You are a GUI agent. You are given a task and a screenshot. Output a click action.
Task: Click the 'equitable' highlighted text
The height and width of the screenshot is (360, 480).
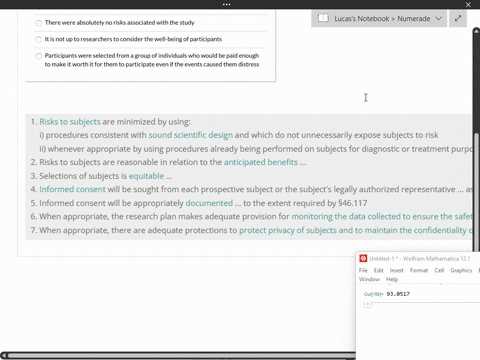click(146, 176)
